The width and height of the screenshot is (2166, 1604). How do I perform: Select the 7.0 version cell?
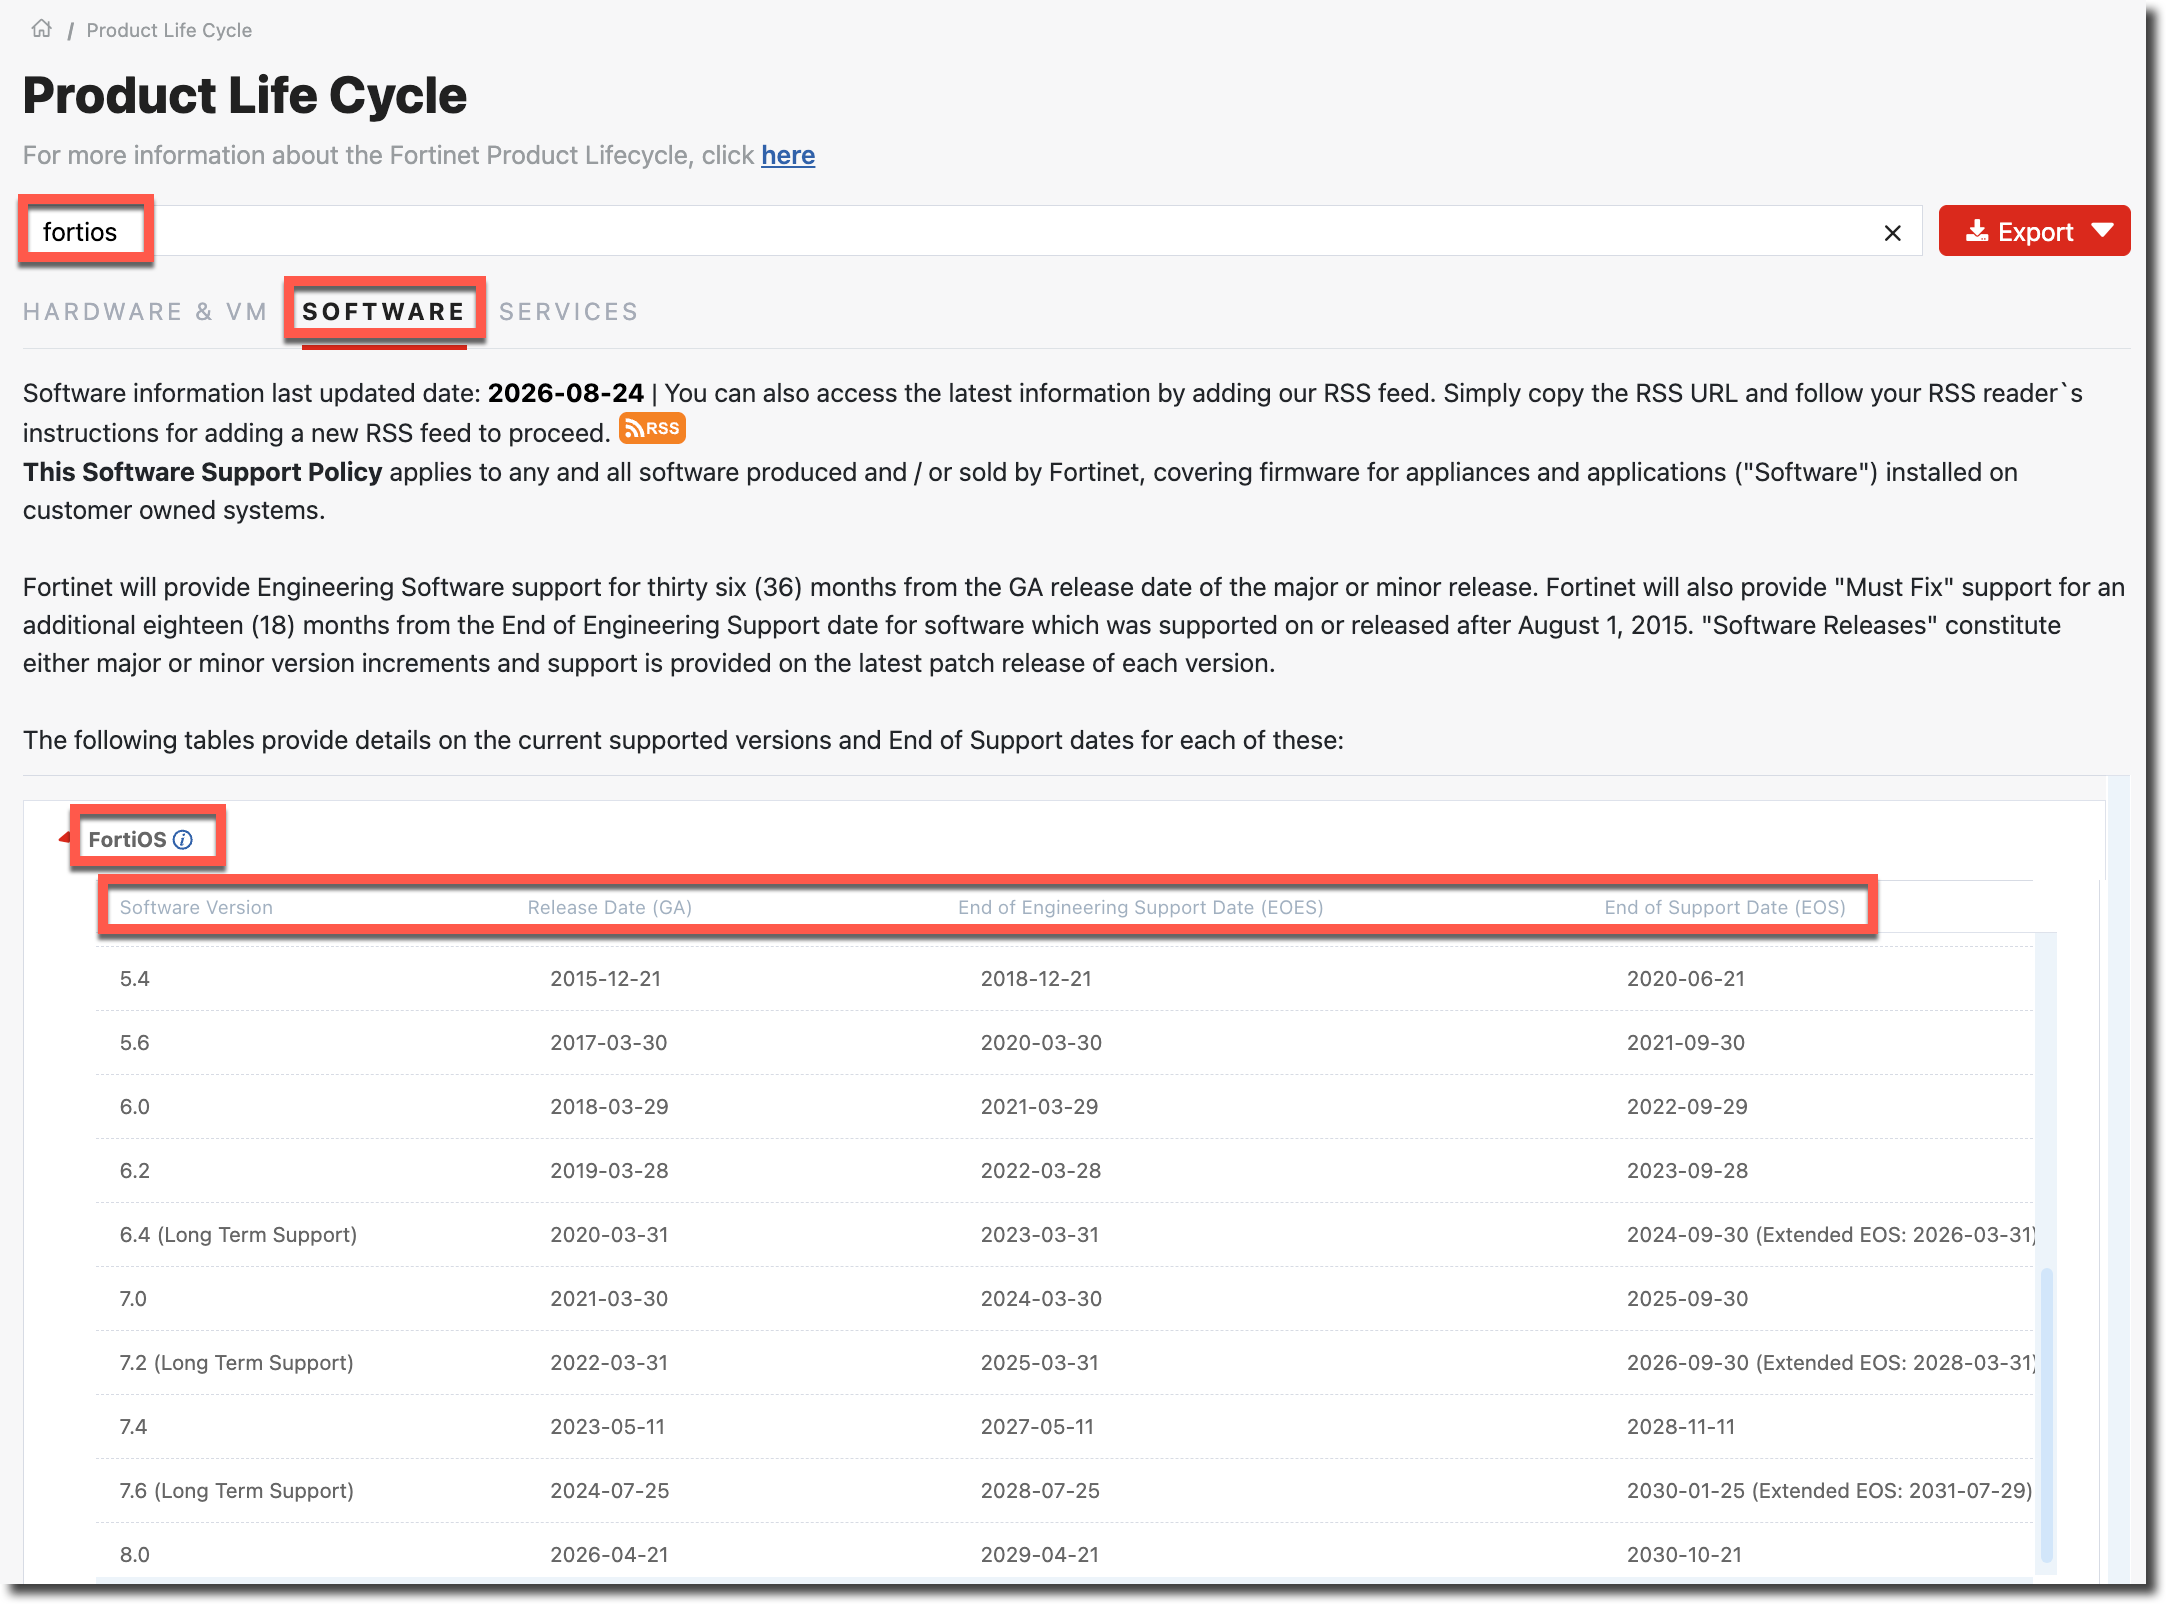(x=133, y=1299)
